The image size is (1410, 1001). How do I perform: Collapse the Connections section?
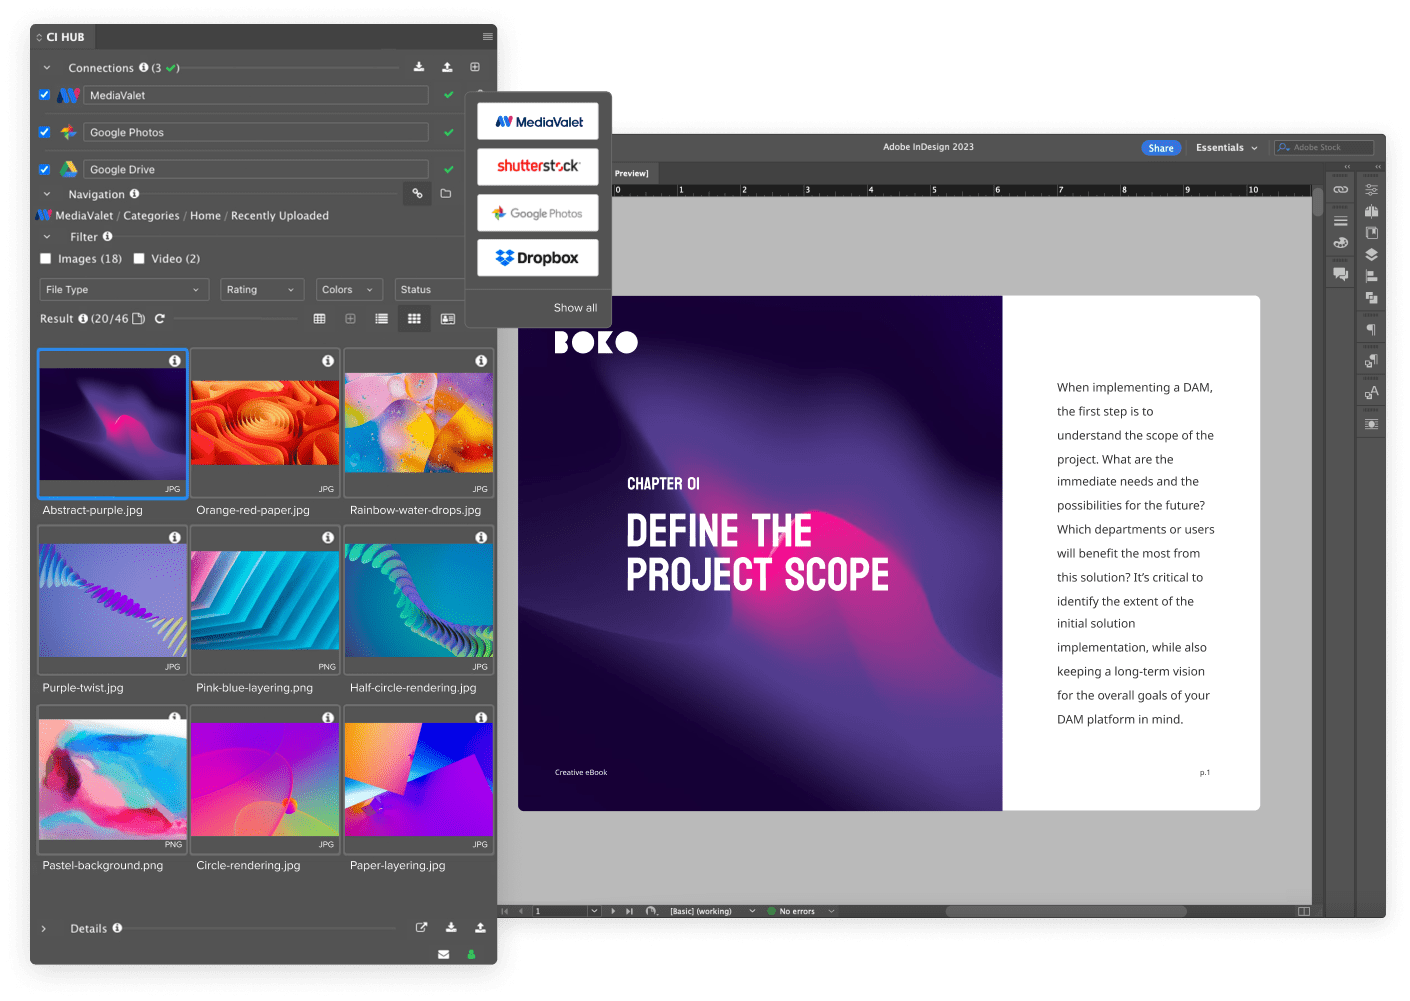[x=46, y=68]
